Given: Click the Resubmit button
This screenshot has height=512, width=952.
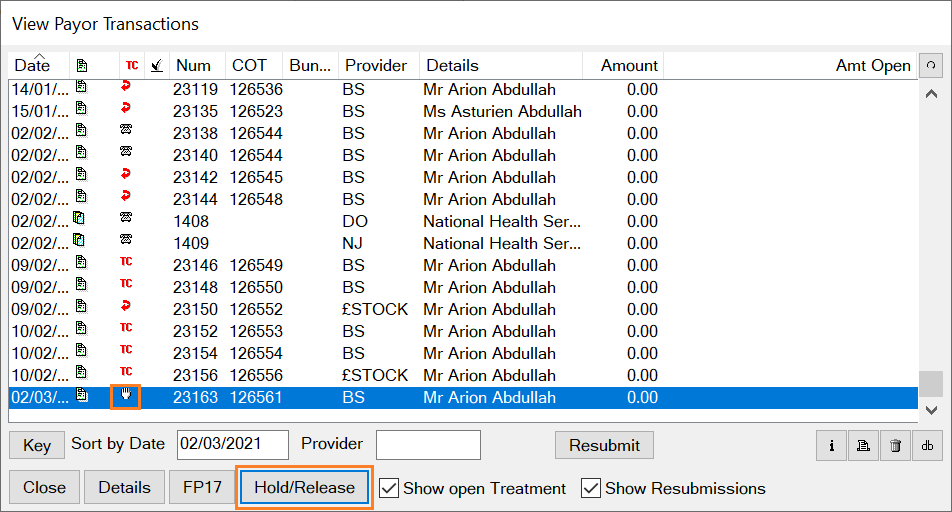Looking at the screenshot, I should click(604, 445).
